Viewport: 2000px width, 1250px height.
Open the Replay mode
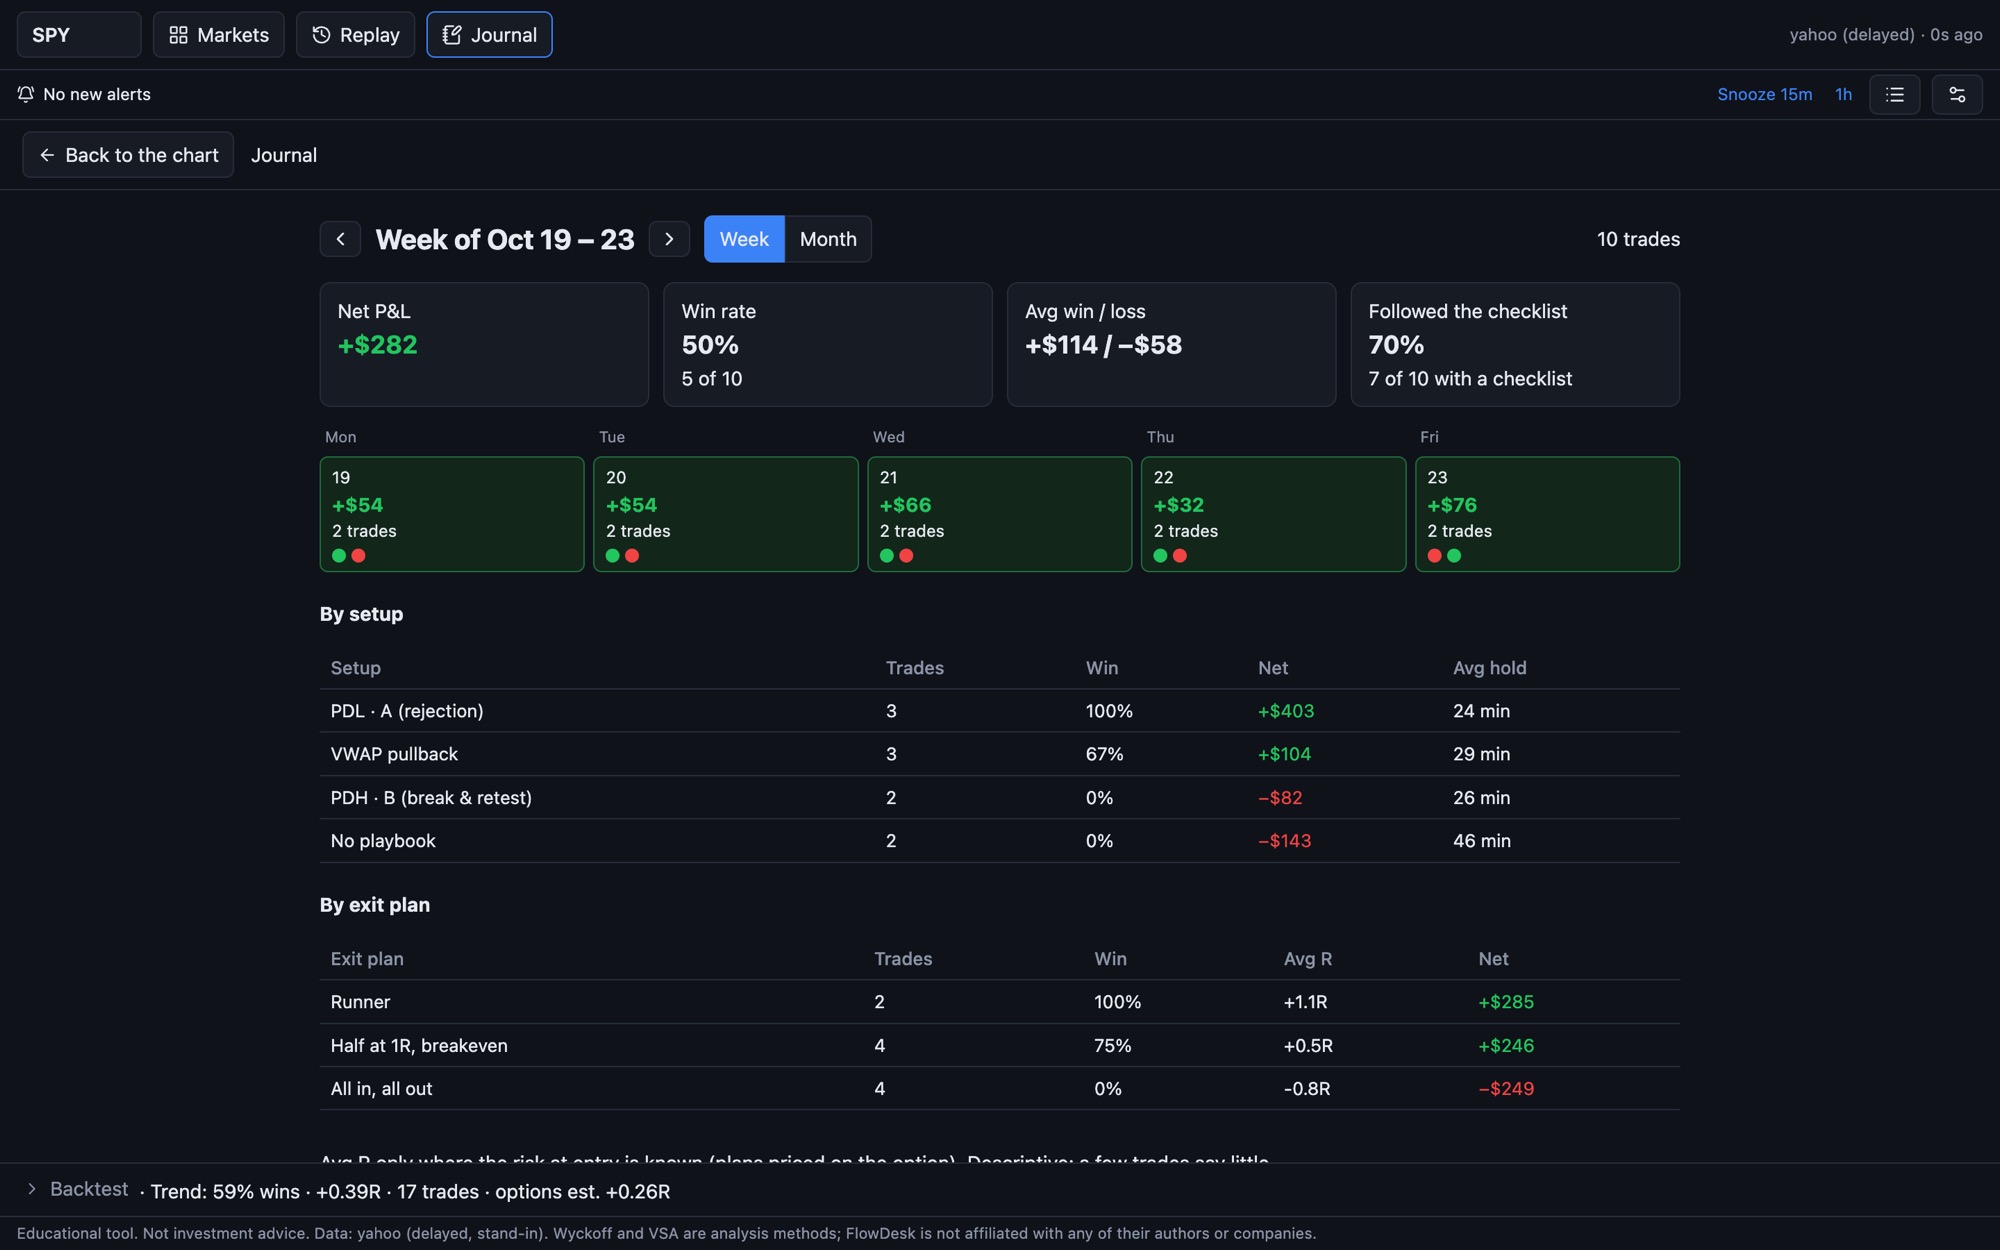tap(355, 35)
